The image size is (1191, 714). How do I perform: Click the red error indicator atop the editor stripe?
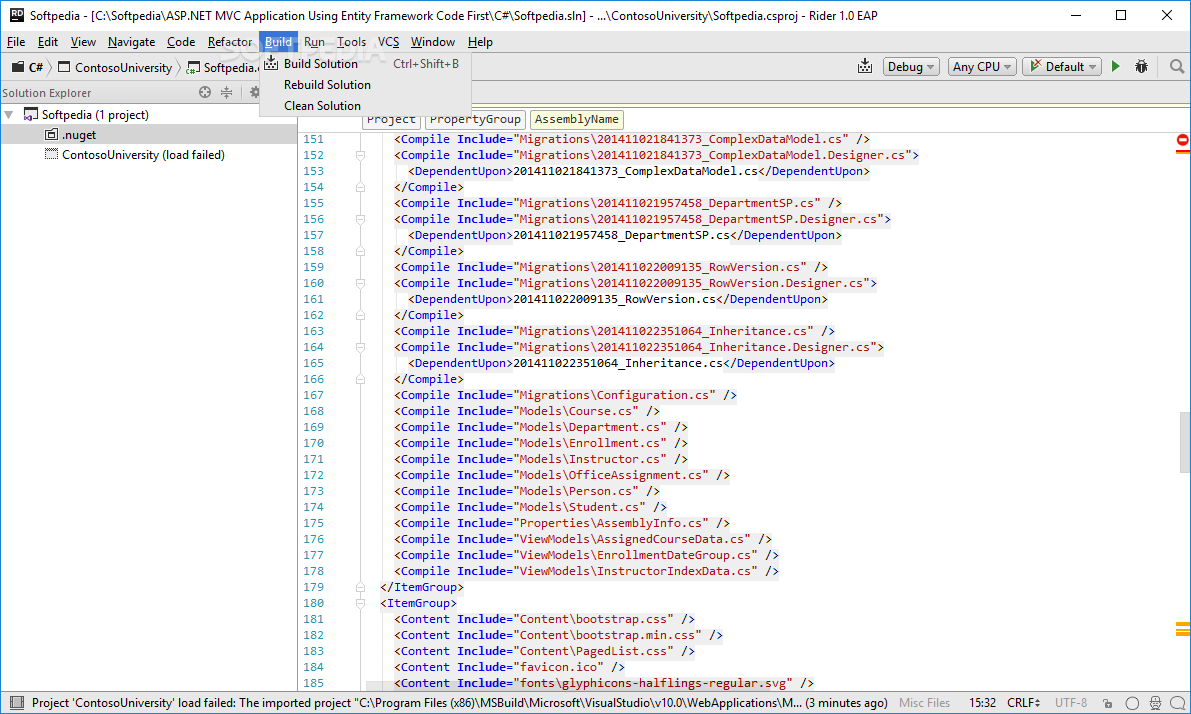pos(1183,140)
